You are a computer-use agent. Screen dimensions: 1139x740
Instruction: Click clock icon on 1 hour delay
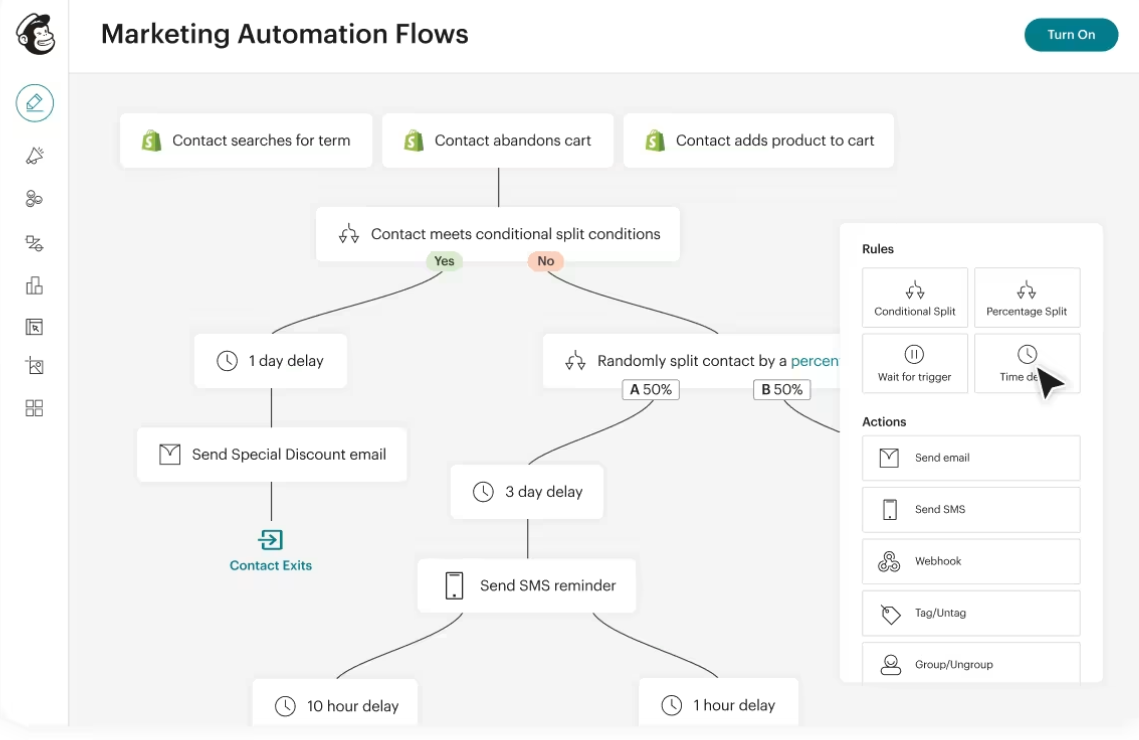pyautogui.click(x=672, y=705)
